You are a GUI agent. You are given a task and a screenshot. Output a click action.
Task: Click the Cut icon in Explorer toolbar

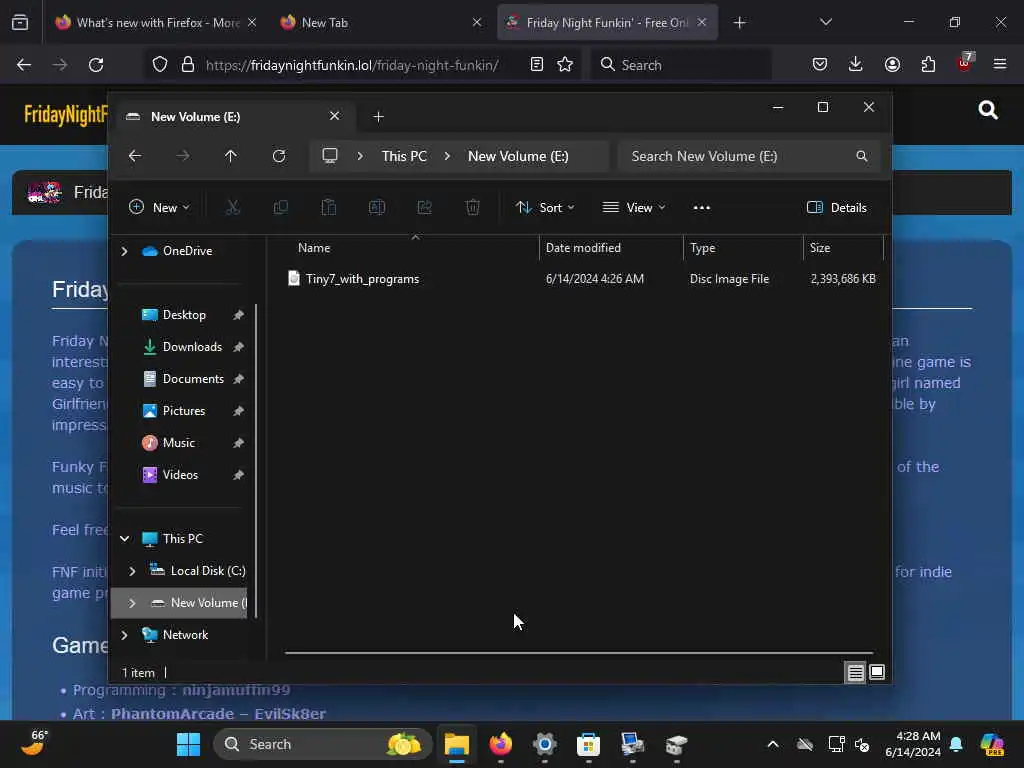click(232, 208)
